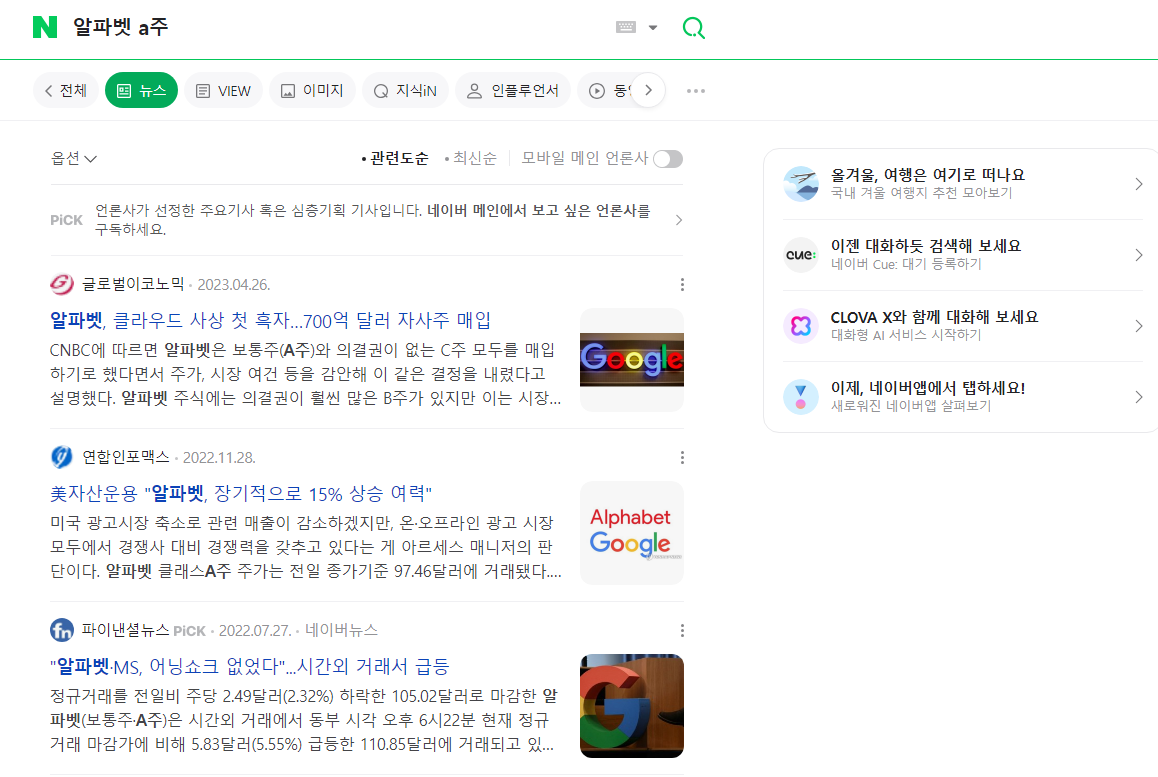This screenshot has width=1158, height=777.
Task: Expand the PiCK notice chevron
Action: pos(679,220)
